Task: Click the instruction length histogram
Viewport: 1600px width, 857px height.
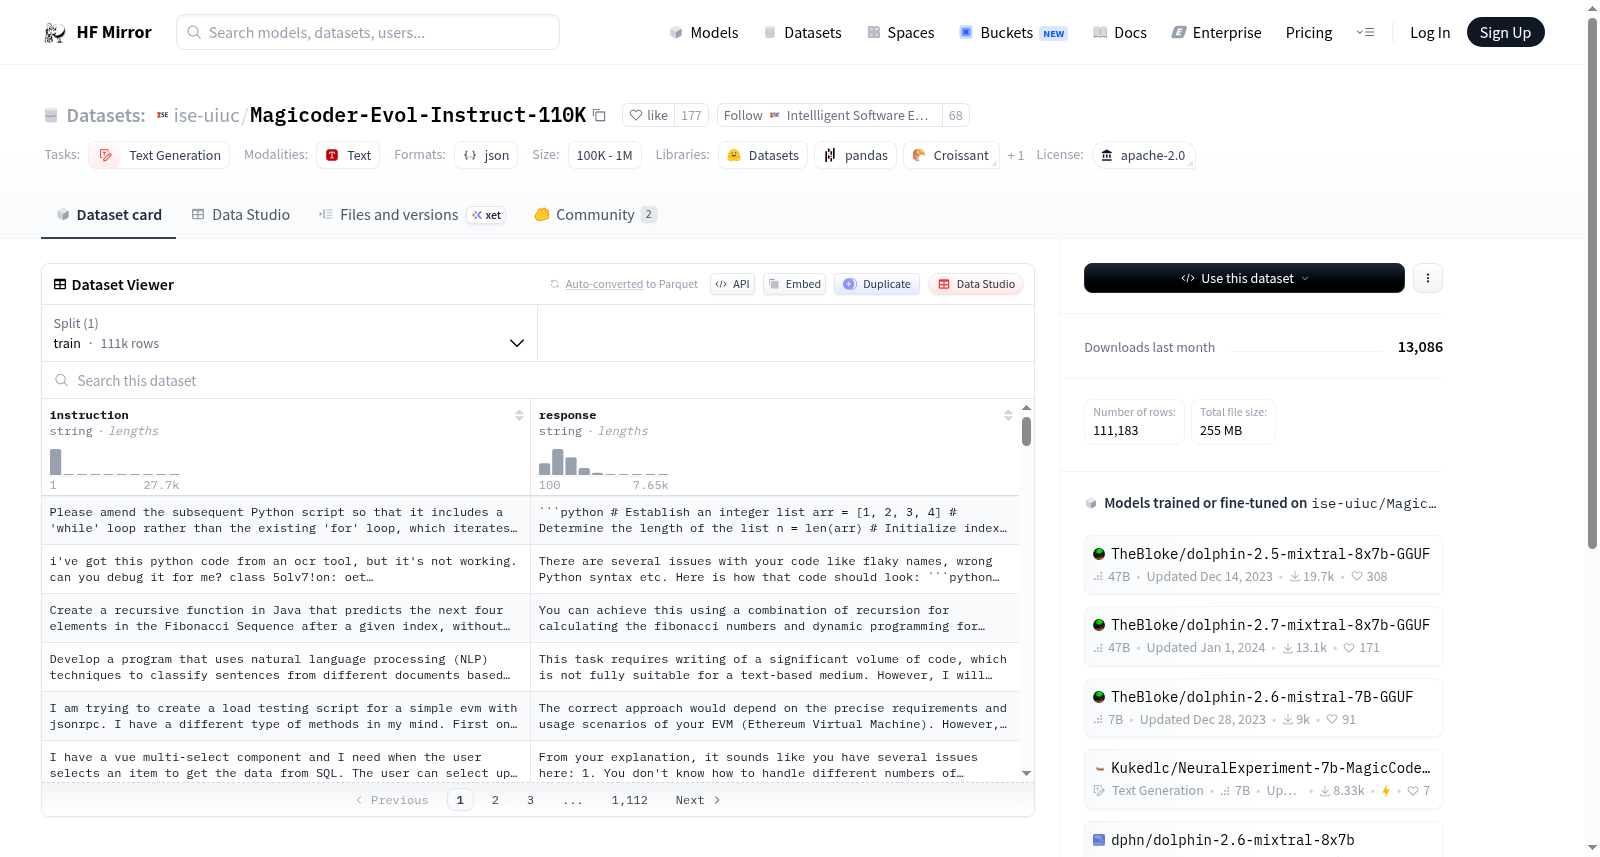Action: click(x=115, y=462)
